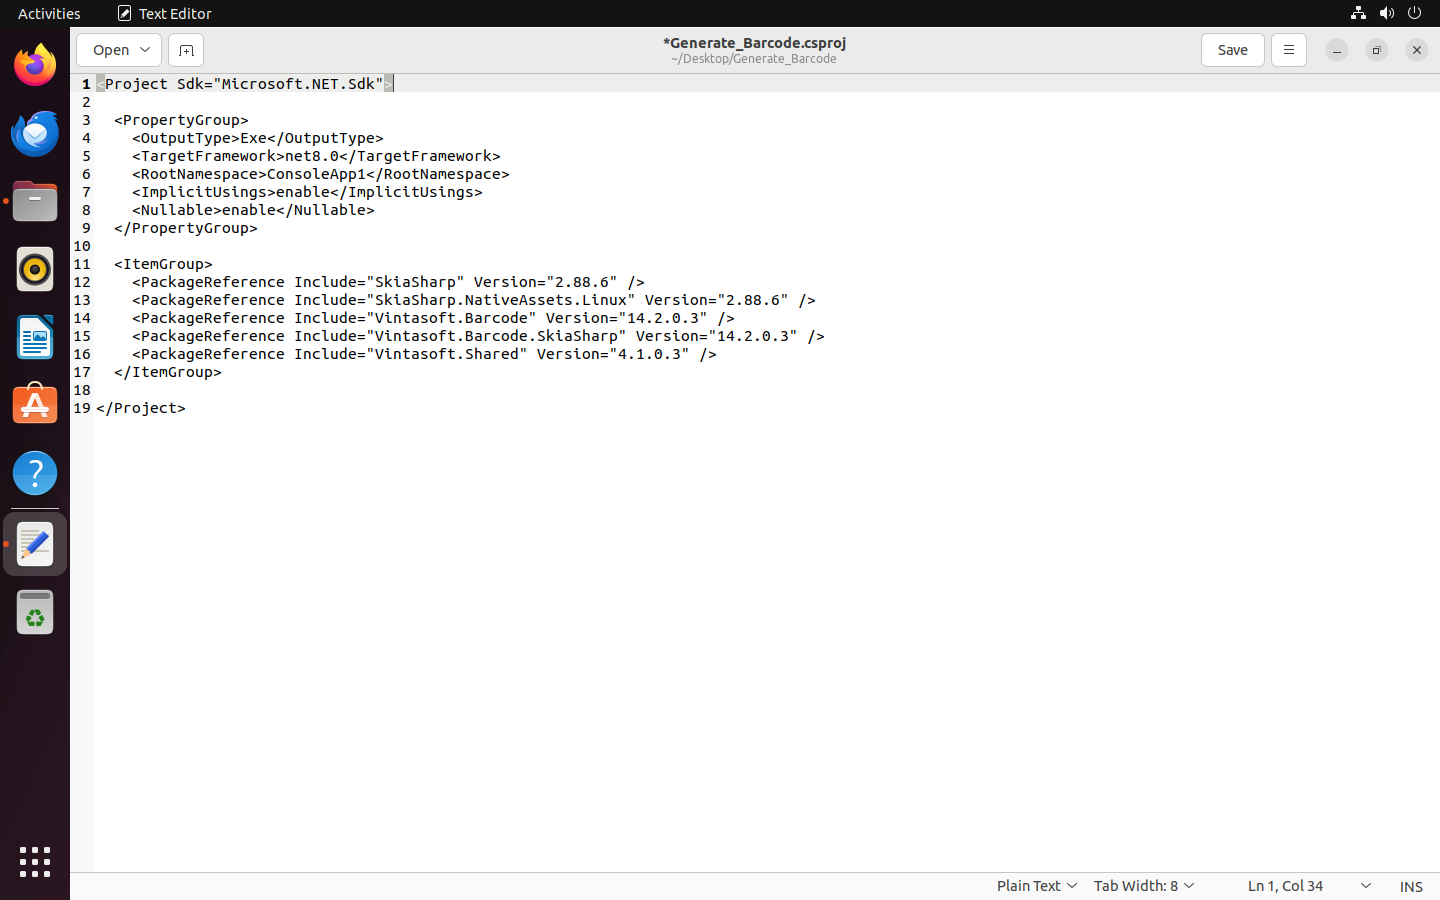The height and width of the screenshot is (900, 1440).
Task: Click the new document tab icon
Action: point(186,50)
